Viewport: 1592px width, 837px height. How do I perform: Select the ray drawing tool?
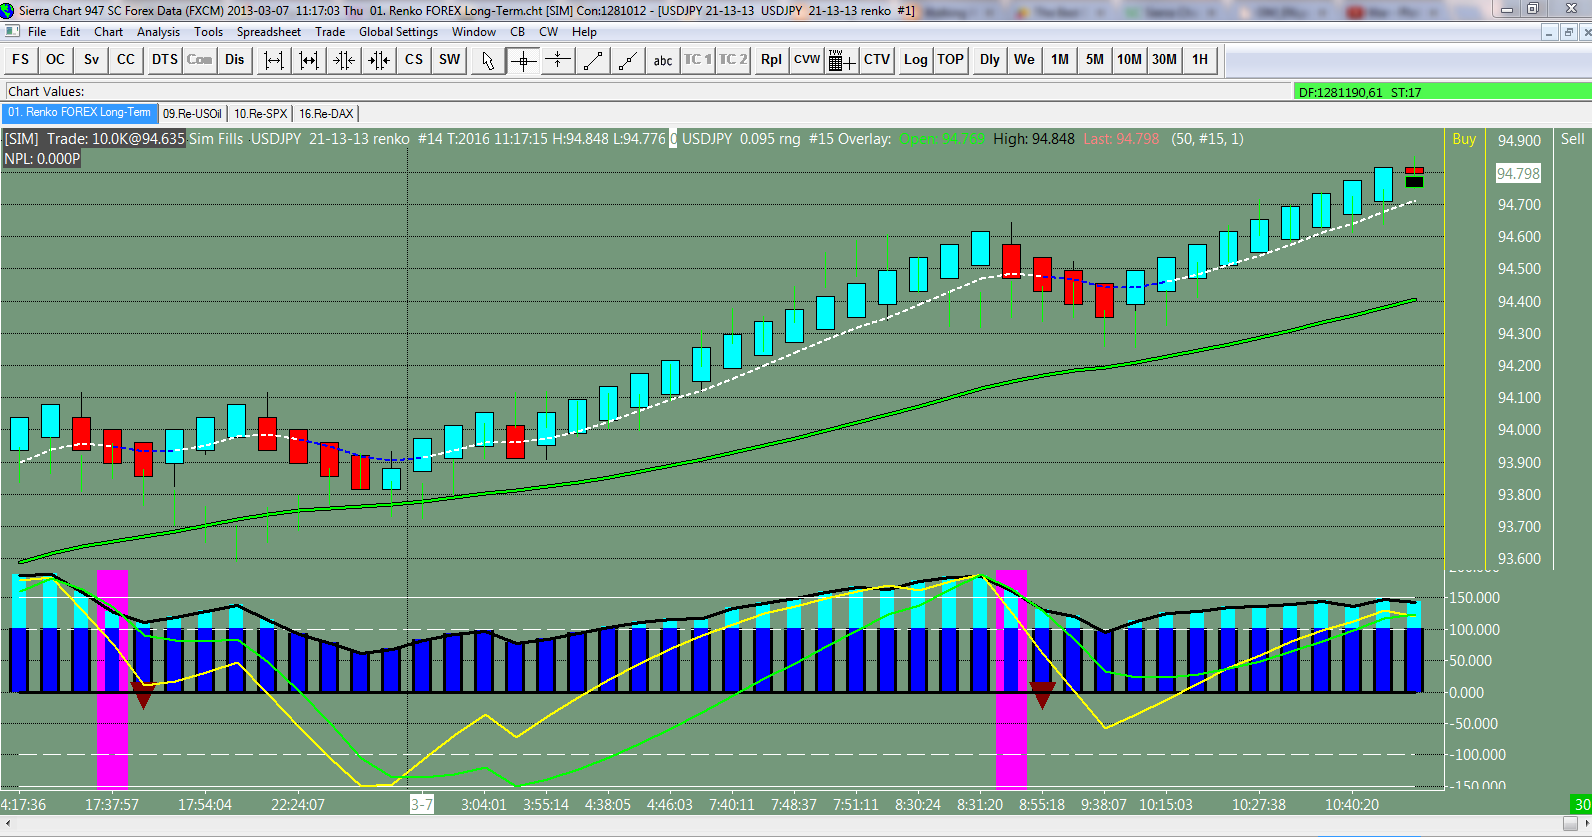pyautogui.click(x=628, y=60)
